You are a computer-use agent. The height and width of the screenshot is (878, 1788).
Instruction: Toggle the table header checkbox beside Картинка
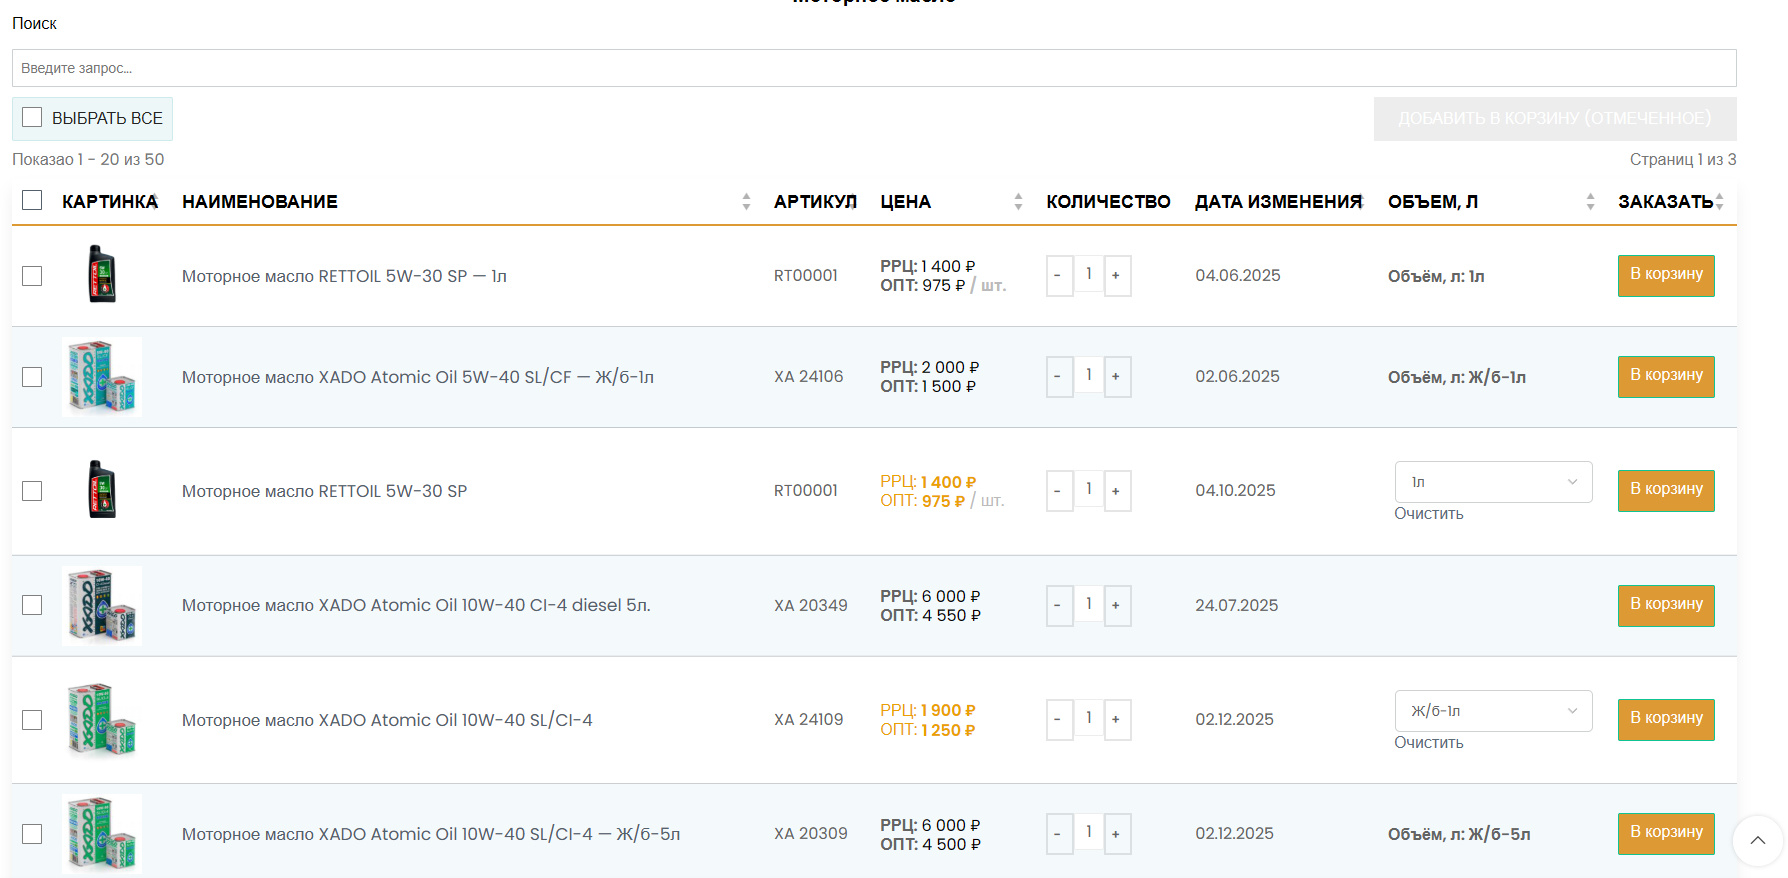(x=32, y=200)
